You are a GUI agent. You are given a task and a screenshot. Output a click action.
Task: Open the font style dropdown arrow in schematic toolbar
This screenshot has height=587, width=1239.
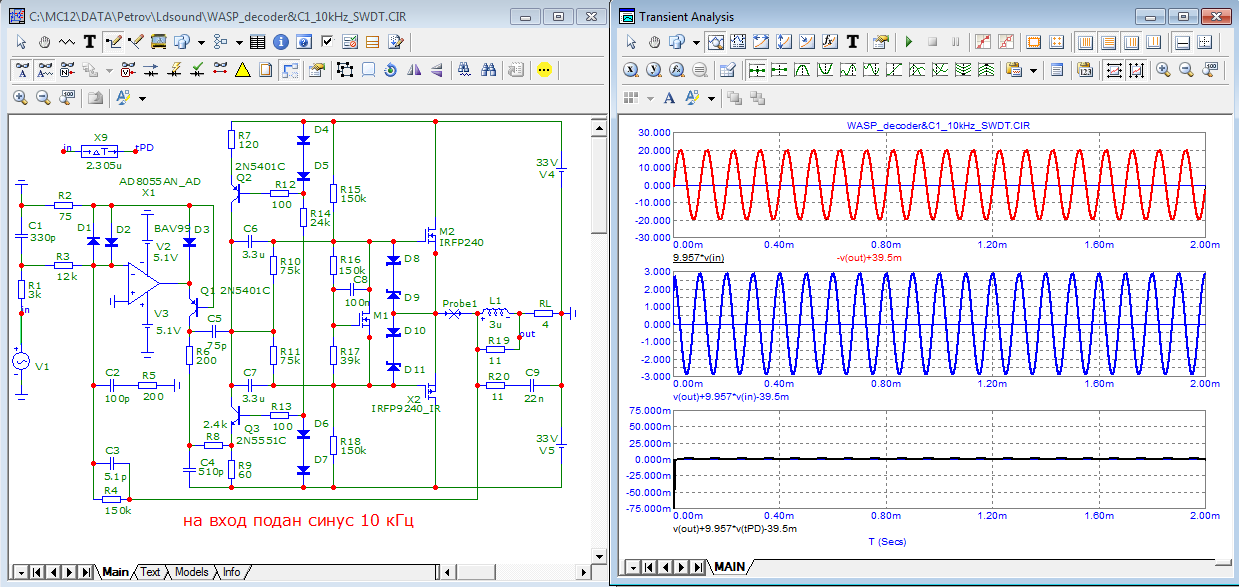(142, 98)
